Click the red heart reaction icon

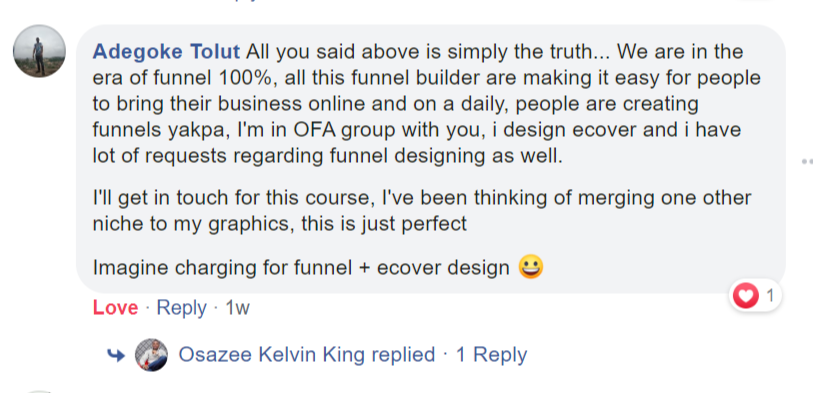click(746, 296)
